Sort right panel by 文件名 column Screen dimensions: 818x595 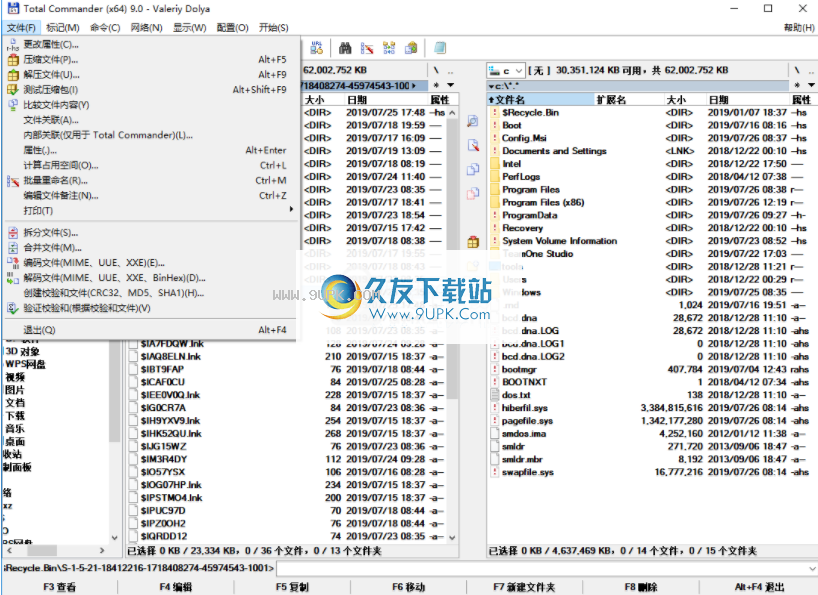pyautogui.click(x=541, y=100)
